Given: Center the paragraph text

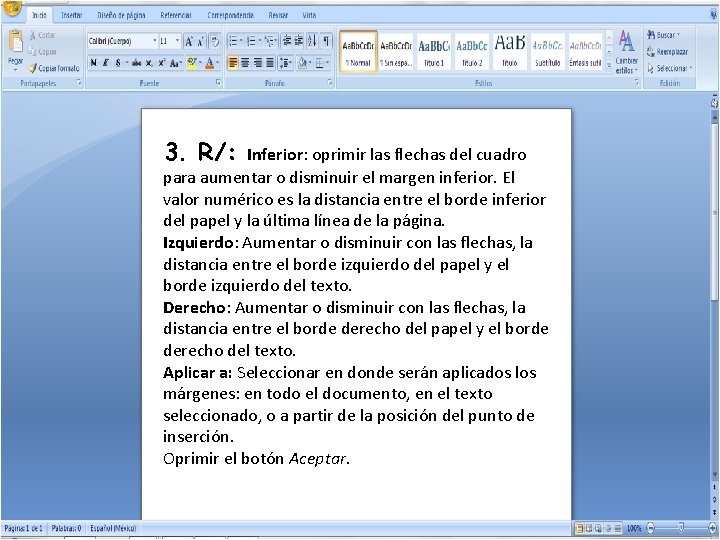Looking at the screenshot, I should tap(245, 63).
